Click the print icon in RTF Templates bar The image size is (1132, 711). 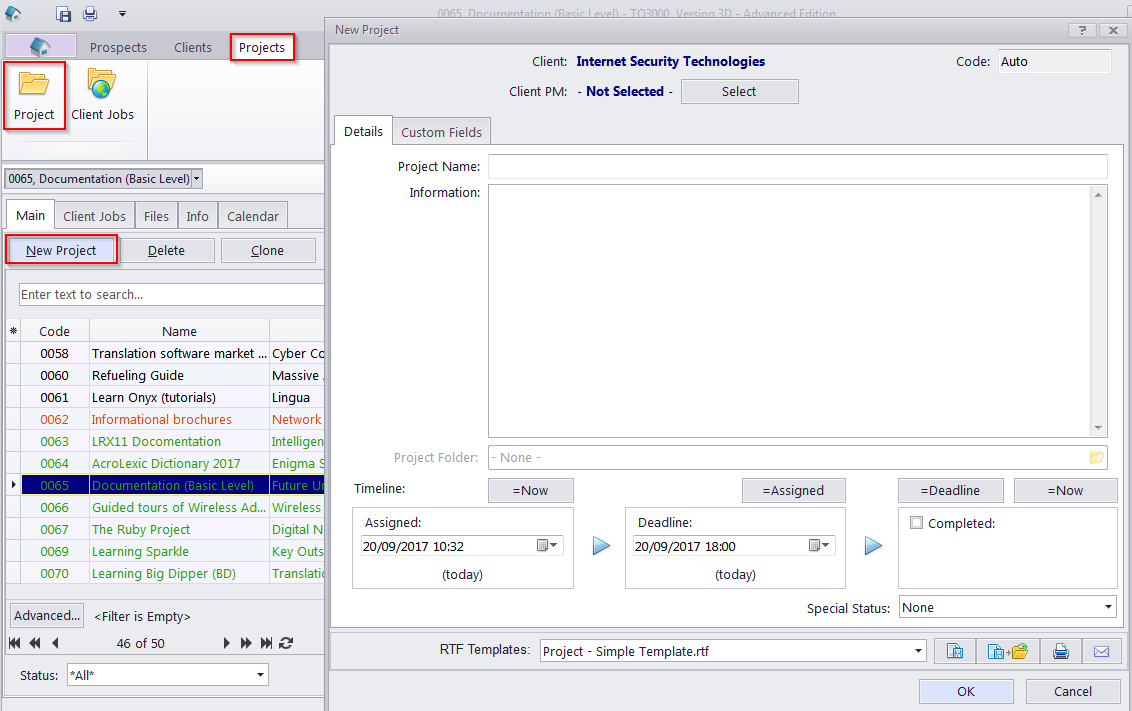[x=1061, y=651]
